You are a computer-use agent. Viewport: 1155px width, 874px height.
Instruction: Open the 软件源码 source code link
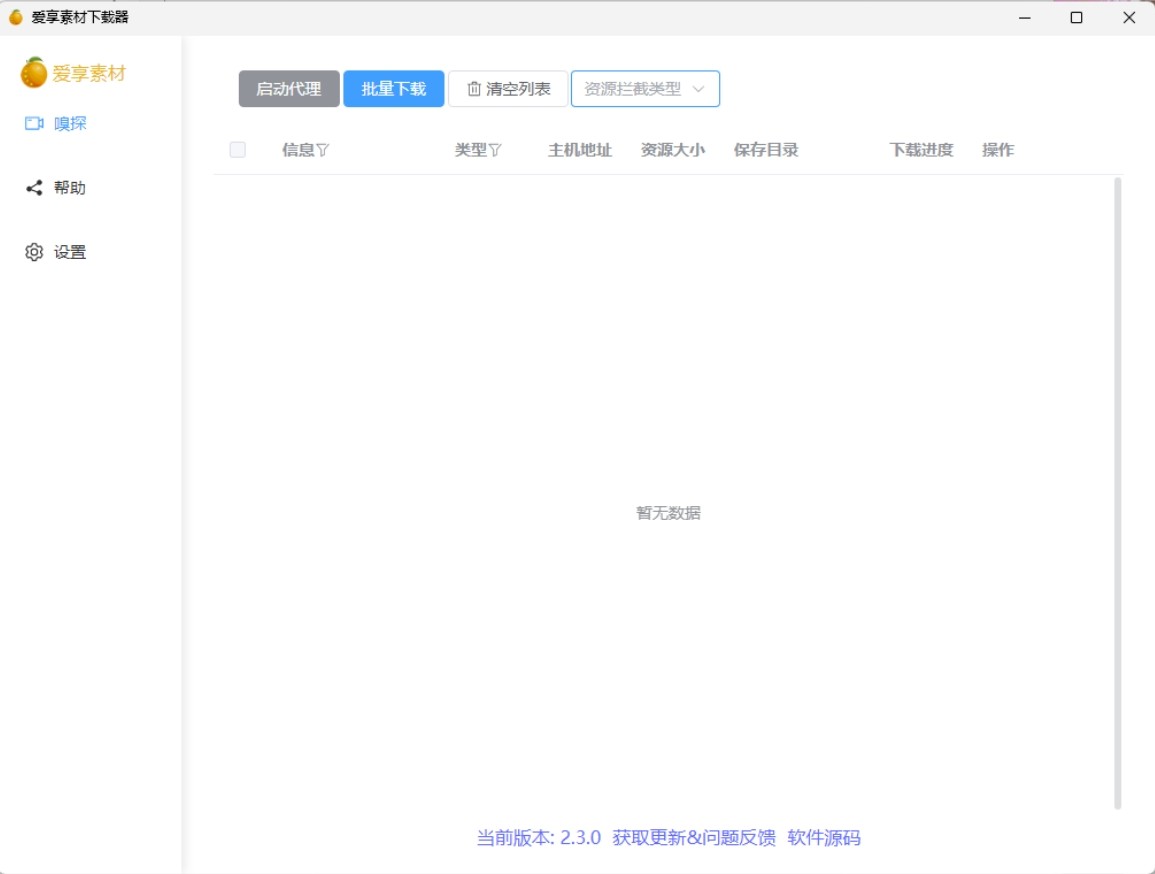(x=826, y=838)
